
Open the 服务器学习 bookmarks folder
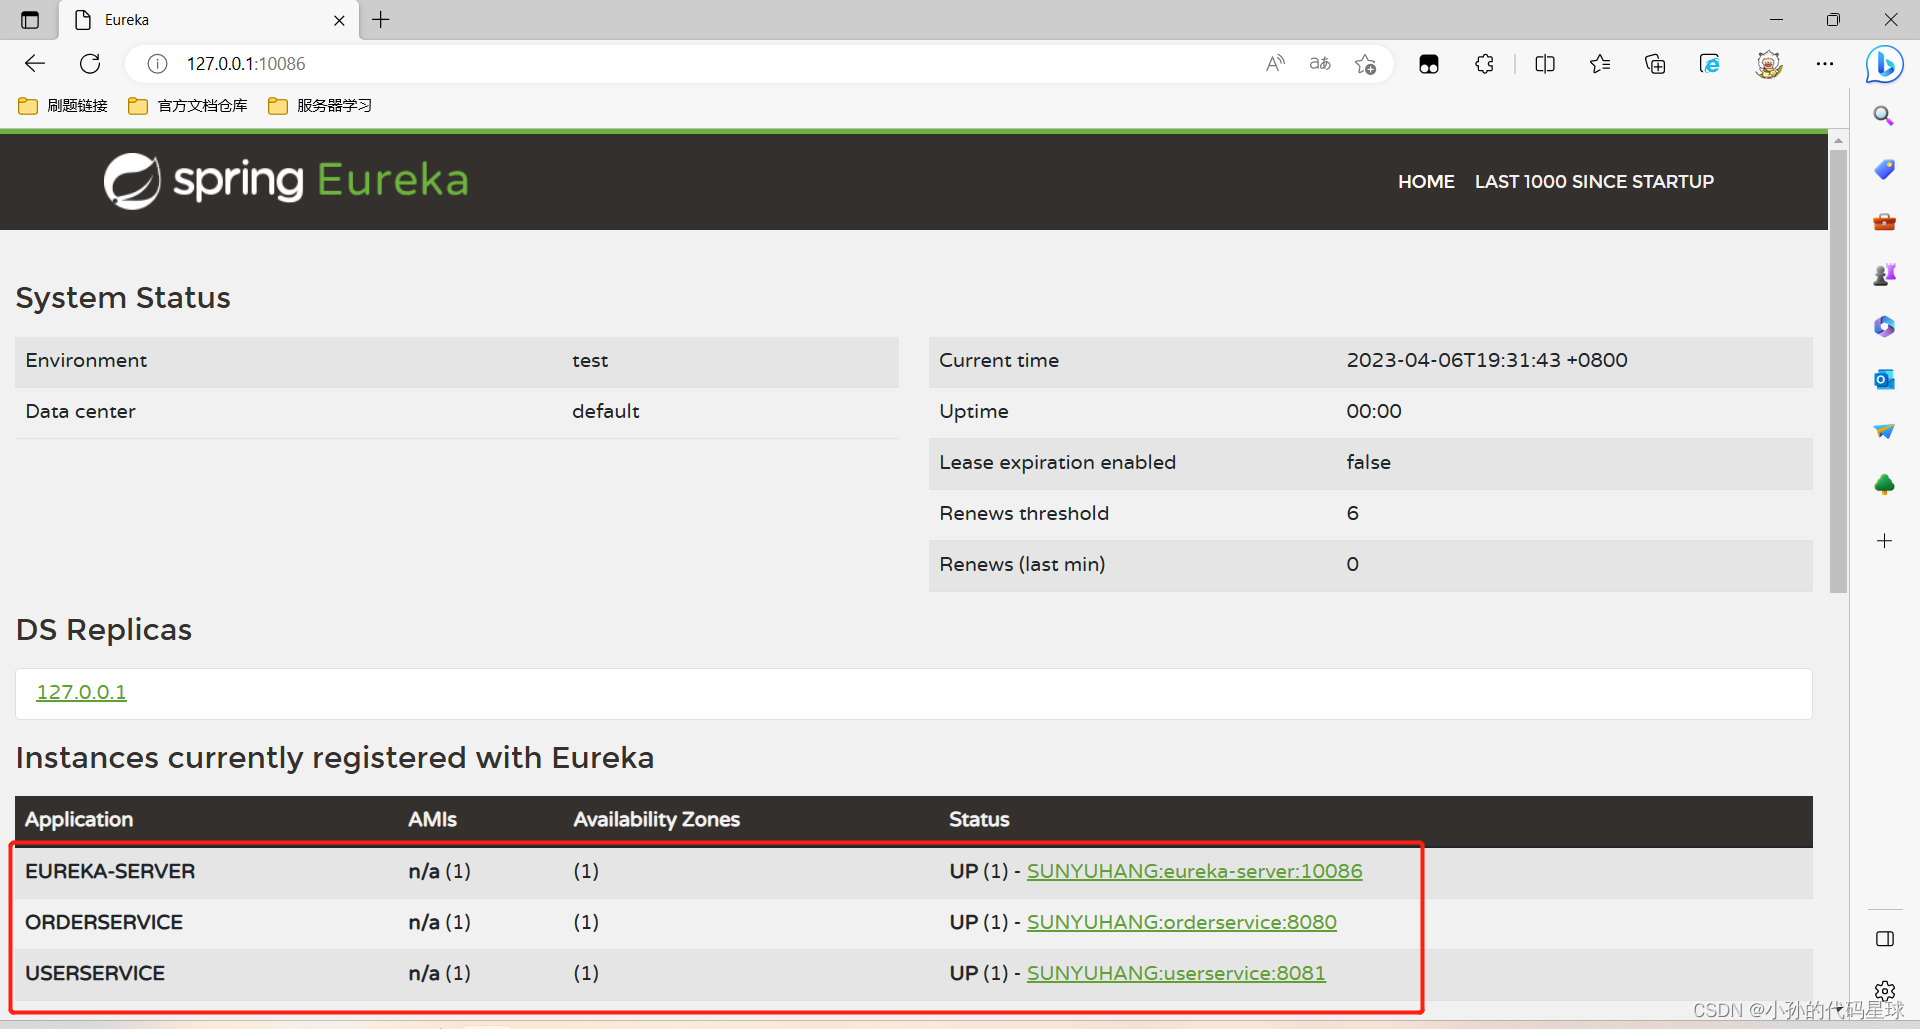(x=320, y=106)
